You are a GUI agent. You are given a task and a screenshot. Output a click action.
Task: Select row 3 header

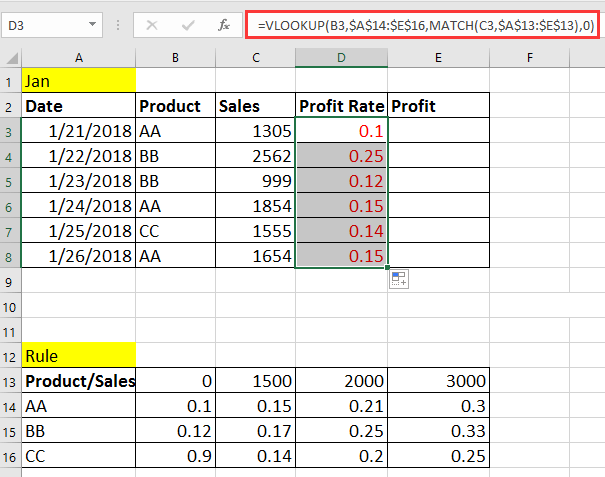pos(10,132)
